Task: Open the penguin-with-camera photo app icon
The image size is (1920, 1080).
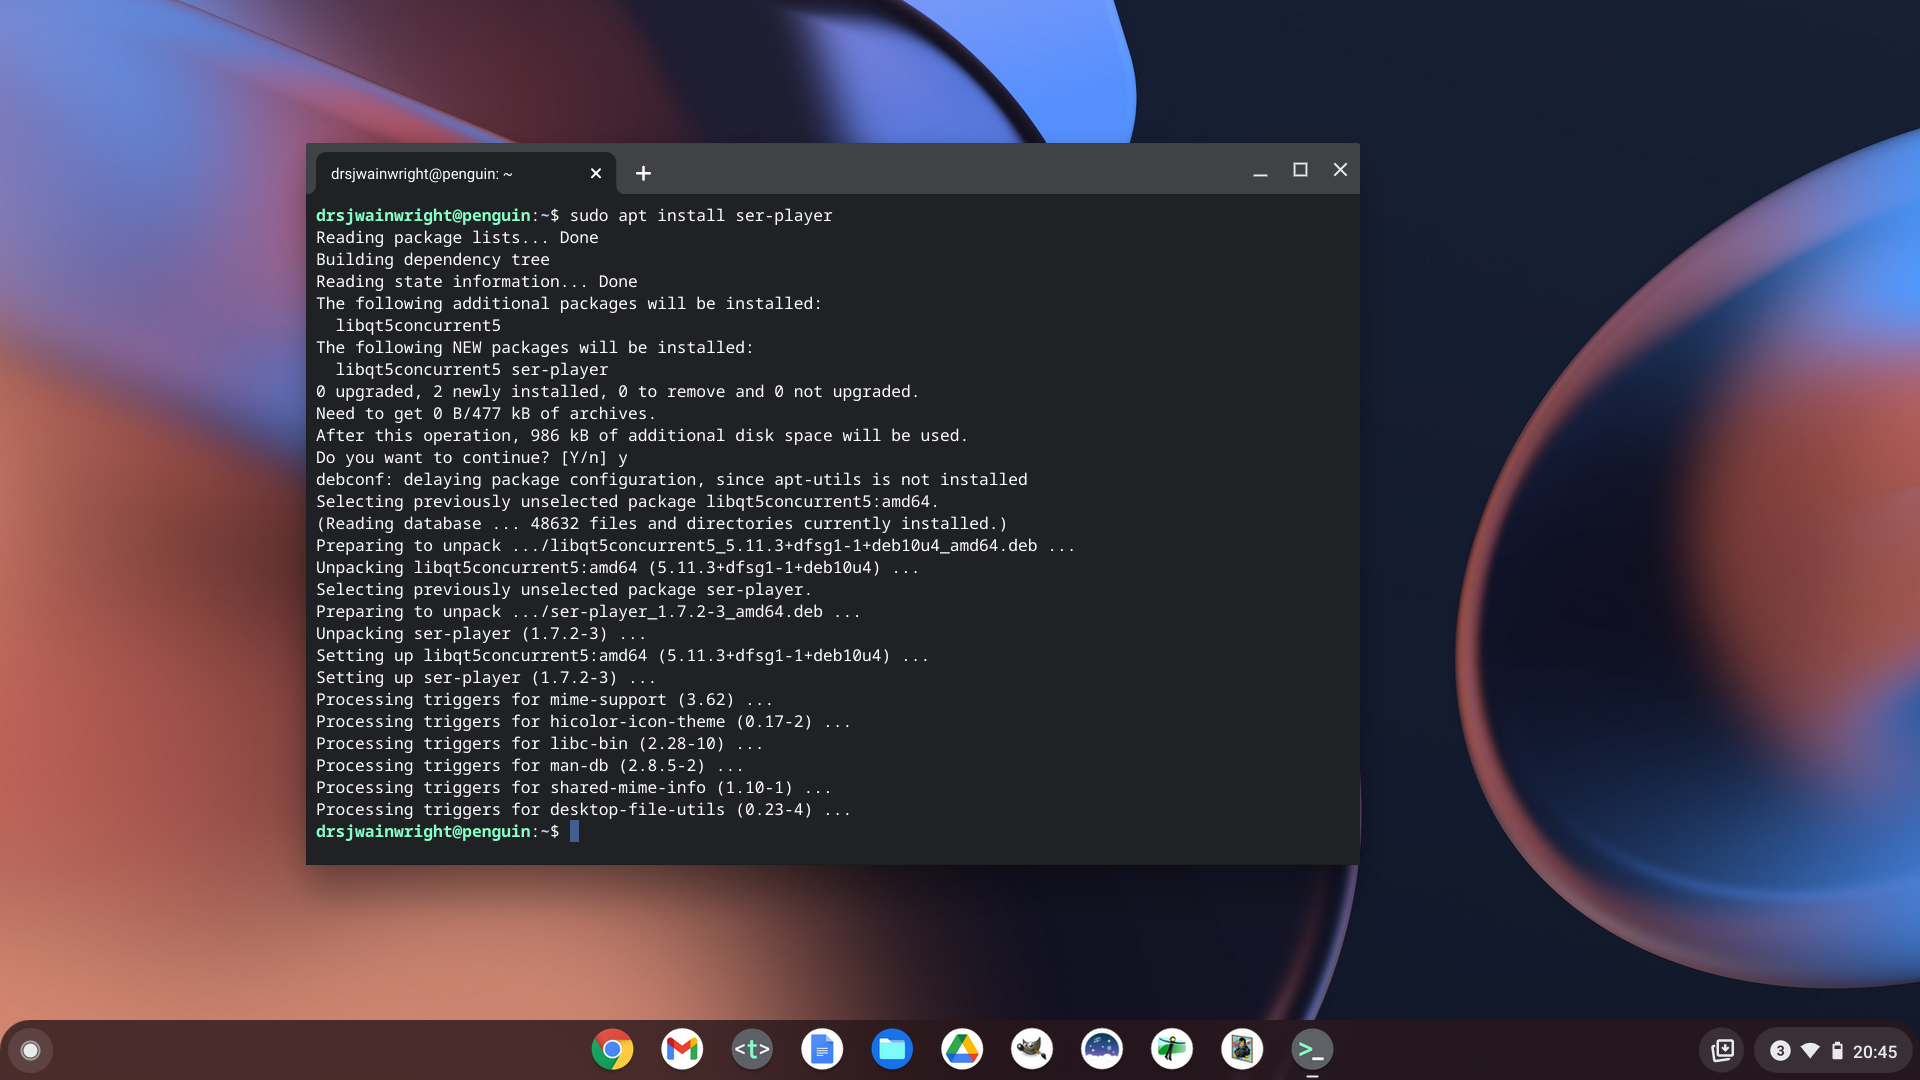Action: 1242,1049
